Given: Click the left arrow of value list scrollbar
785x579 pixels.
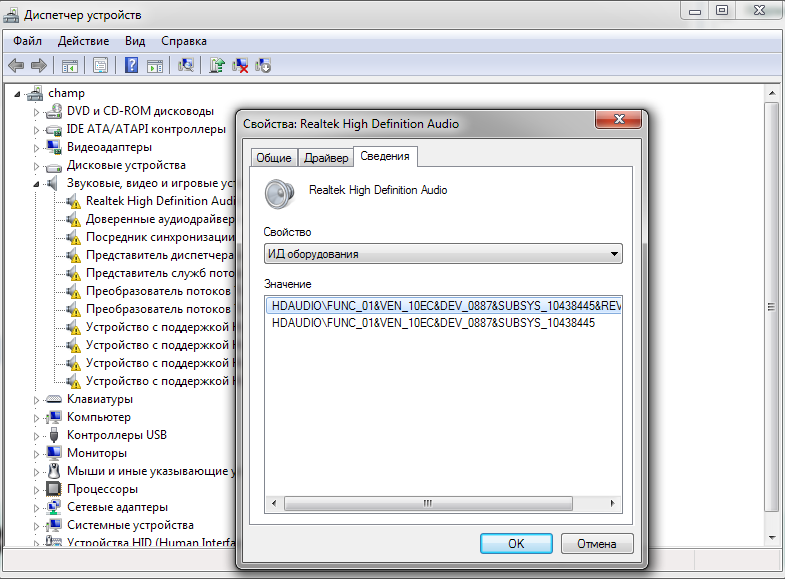Looking at the screenshot, I should pos(274,503).
